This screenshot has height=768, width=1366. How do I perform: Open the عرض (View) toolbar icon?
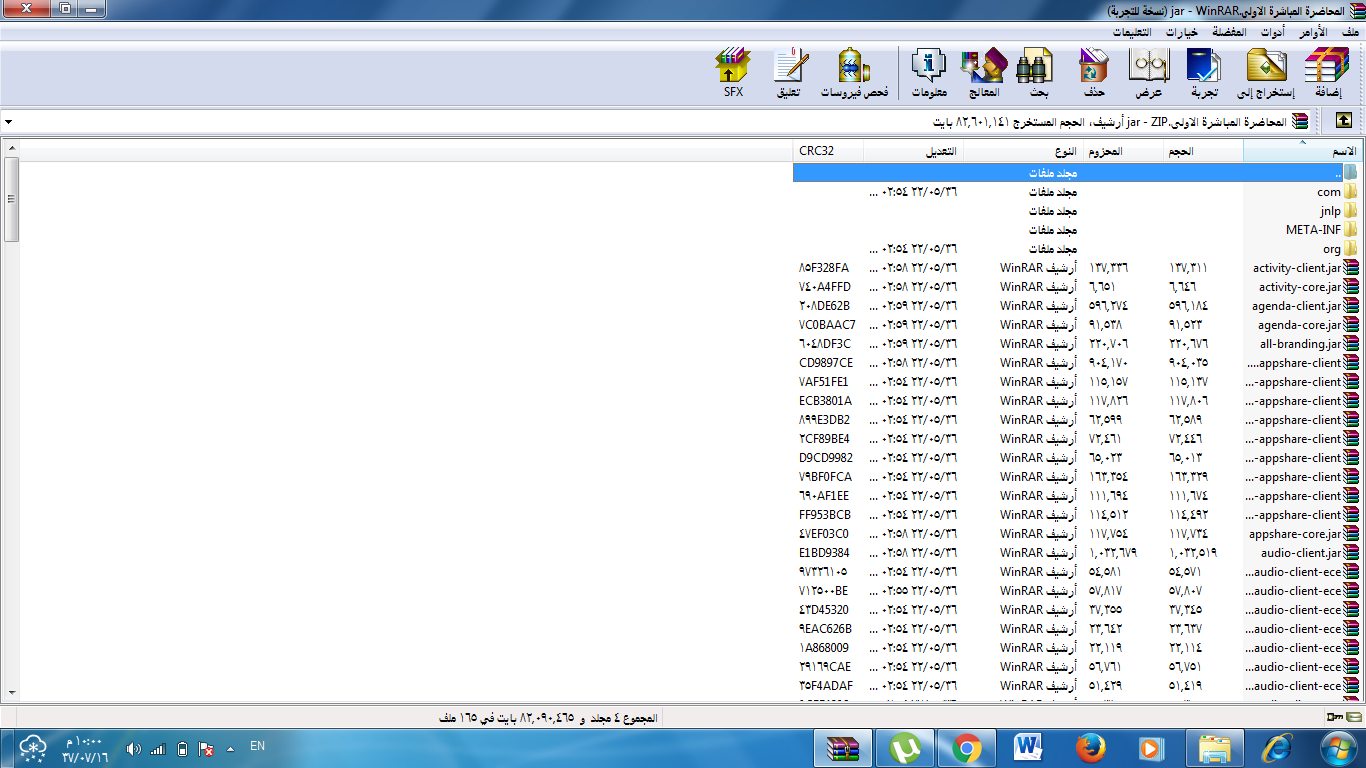tap(1148, 73)
